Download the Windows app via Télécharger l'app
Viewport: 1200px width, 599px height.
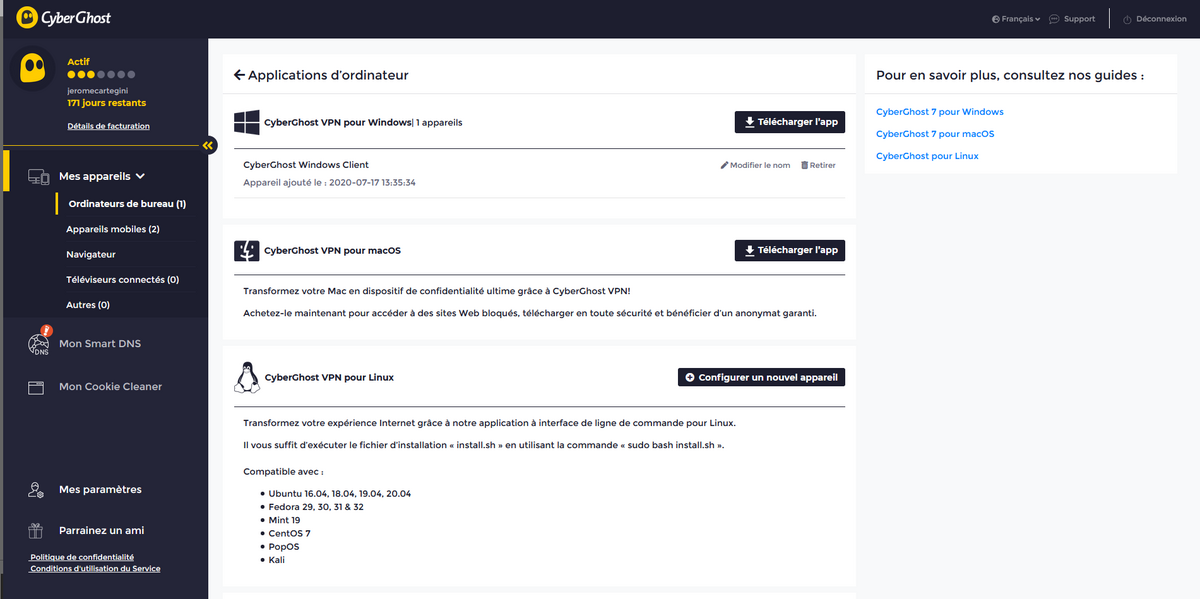point(790,122)
